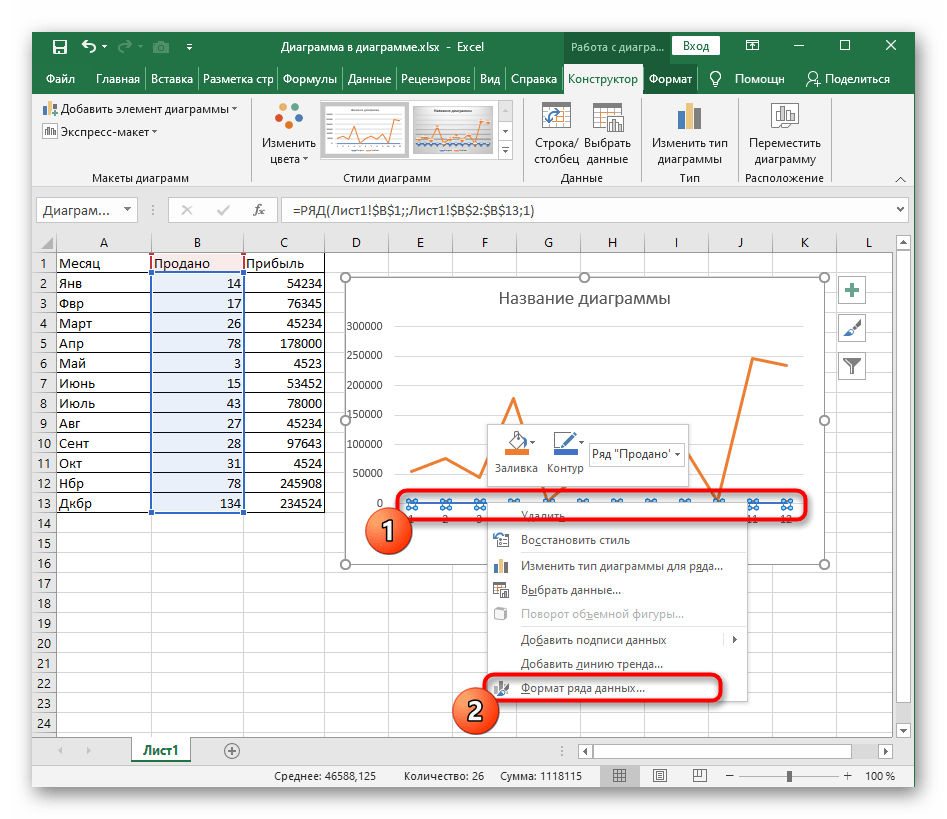This screenshot has height=819, width=947.
Task: Select the second gray chart style thumbnail
Action: (x=452, y=130)
